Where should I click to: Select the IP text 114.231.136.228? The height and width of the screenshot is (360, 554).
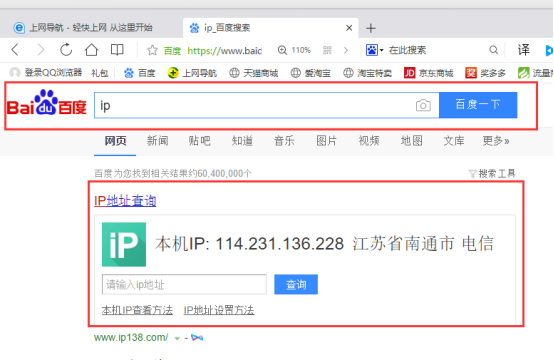tap(279, 244)
